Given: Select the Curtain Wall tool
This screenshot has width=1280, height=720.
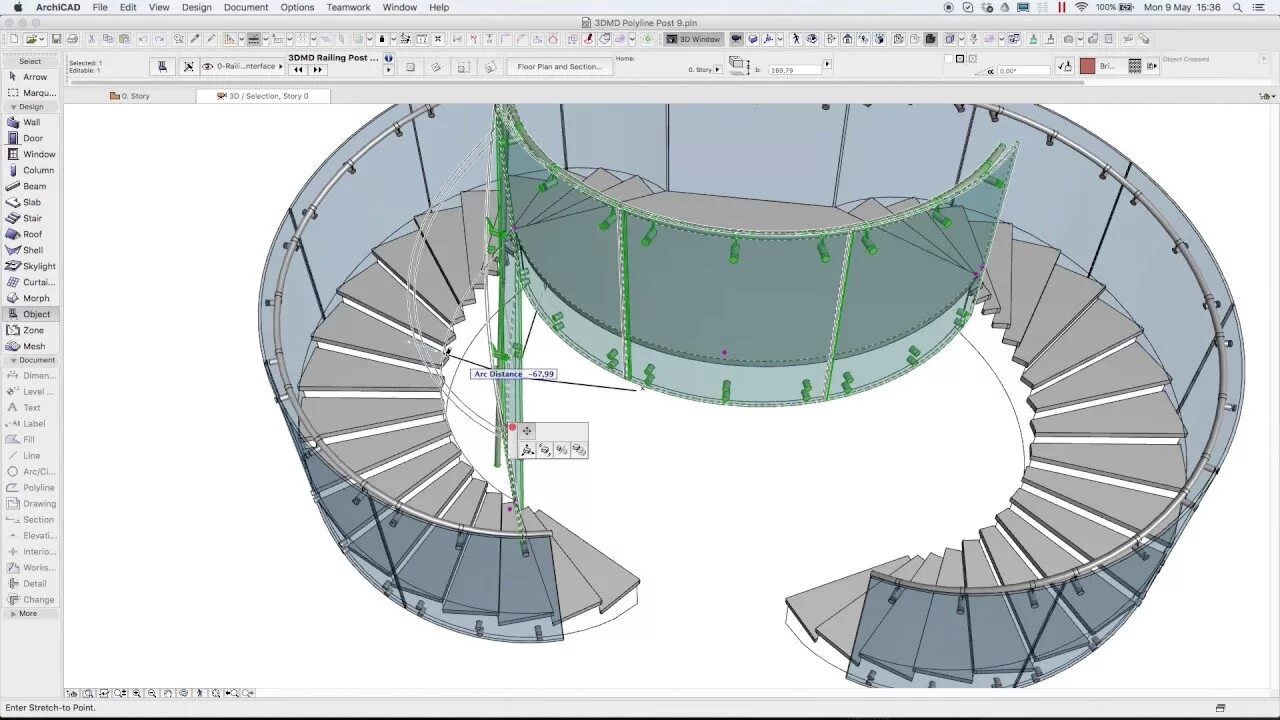Looking at the screenshot, I should pyautogui.click(x=30, y=282).
